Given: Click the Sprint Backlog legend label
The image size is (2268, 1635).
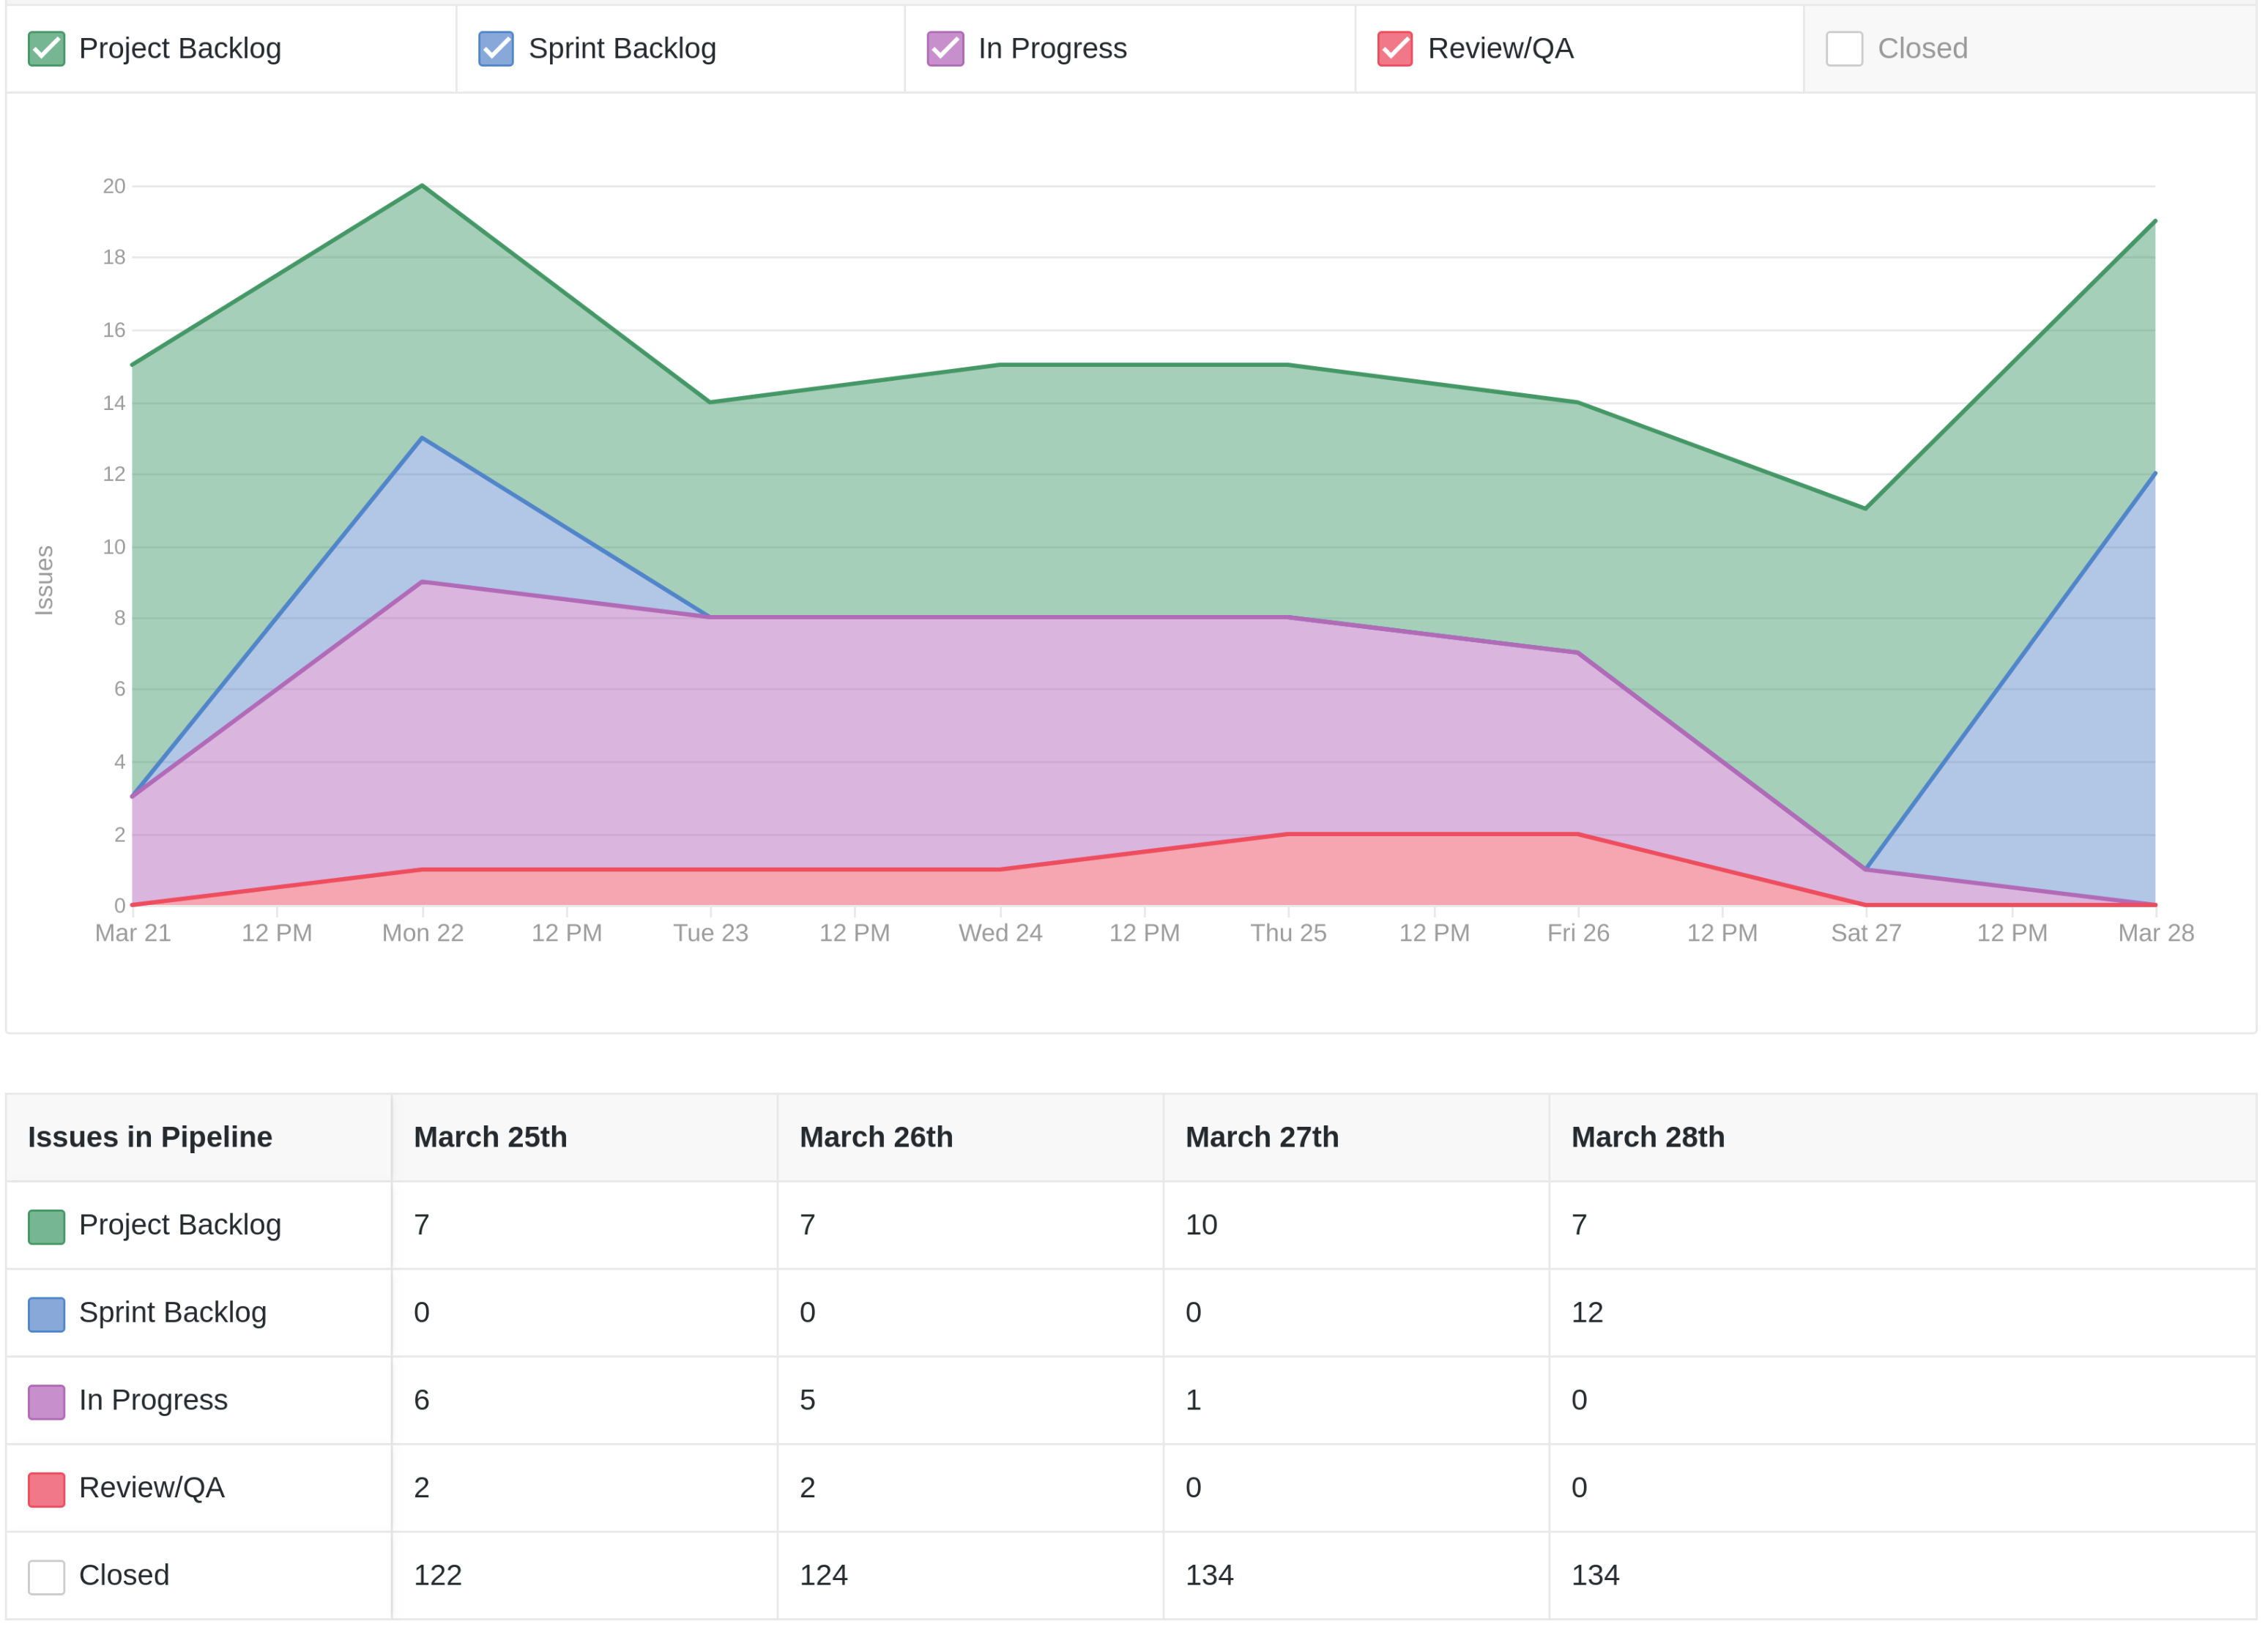Looking at the screenshot, I should [622, 48].
